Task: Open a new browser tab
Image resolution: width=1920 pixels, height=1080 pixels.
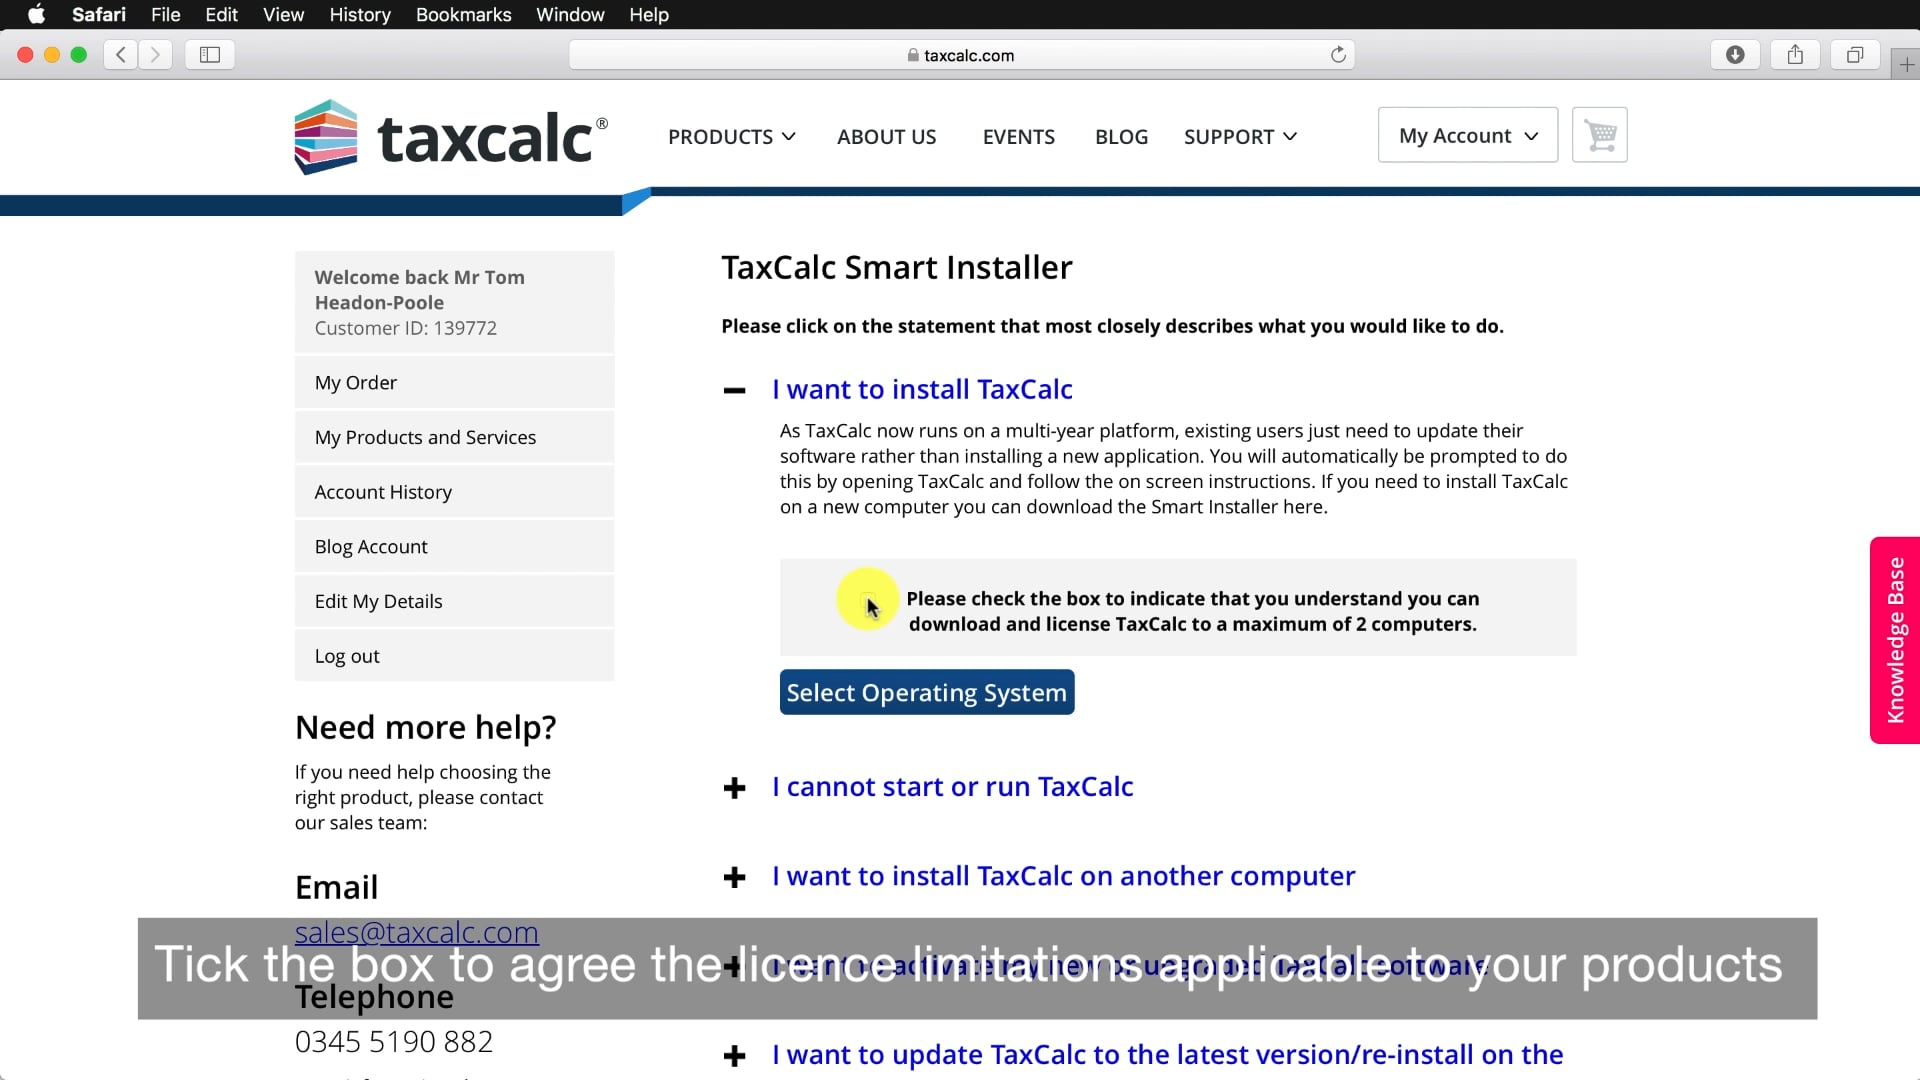Action: pos(1906,62)
